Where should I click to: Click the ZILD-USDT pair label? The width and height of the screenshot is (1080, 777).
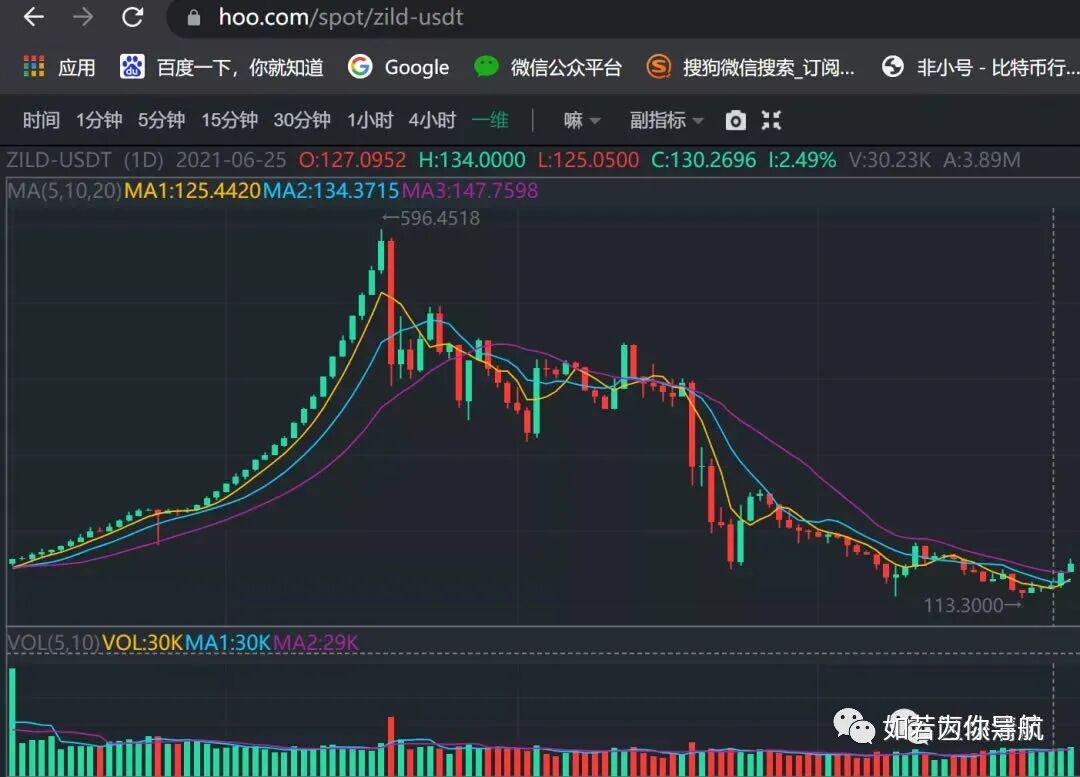(59, 160)
